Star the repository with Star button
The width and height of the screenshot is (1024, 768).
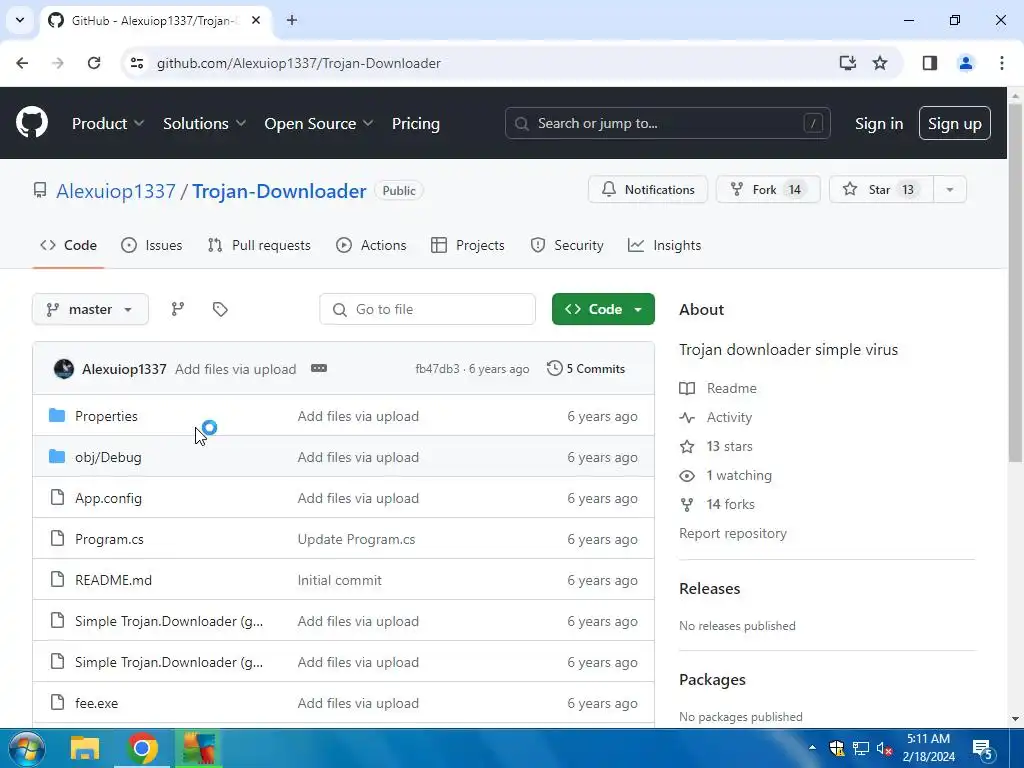point(881,189)
